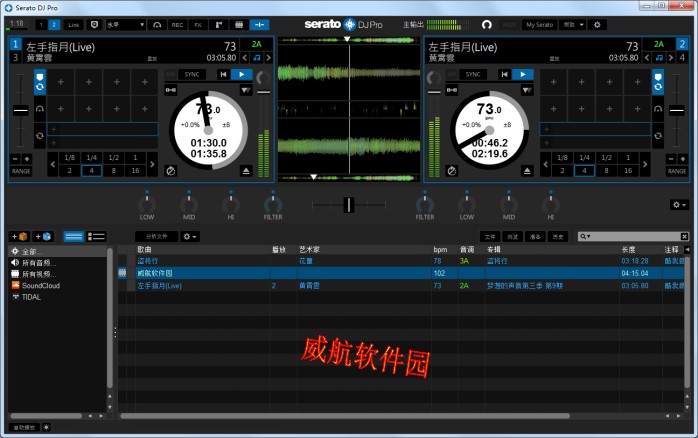Click SoundCloud icon in library sidebar
Screen dimensions: 698x438
pyautogui.click(x=16, y=285)
